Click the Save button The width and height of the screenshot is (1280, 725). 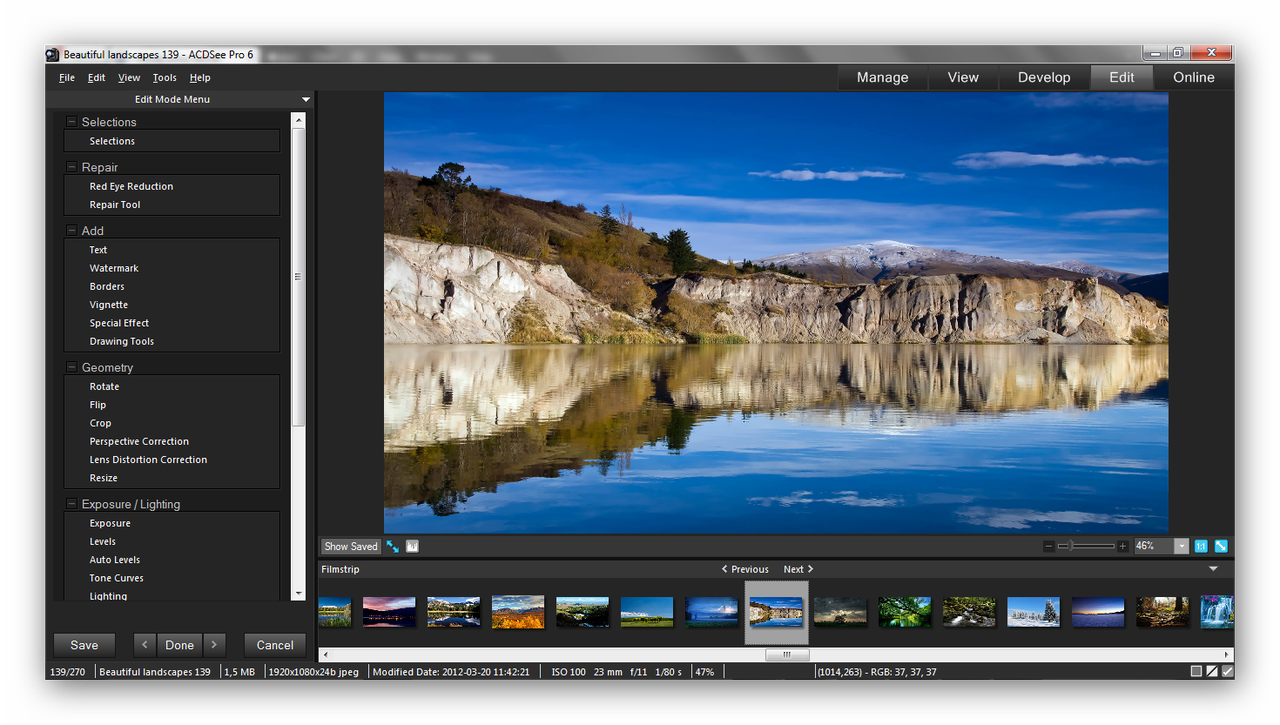coord(84,645)
